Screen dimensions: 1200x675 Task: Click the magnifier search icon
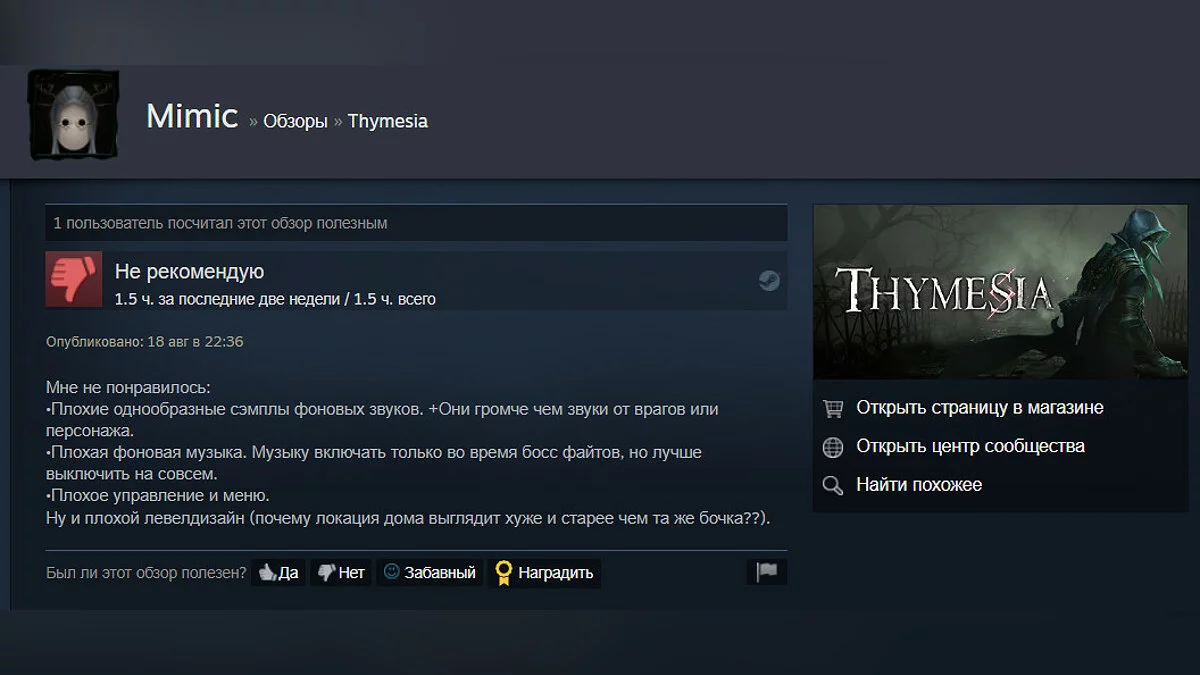pyautogui.click(x=832, y=486)
